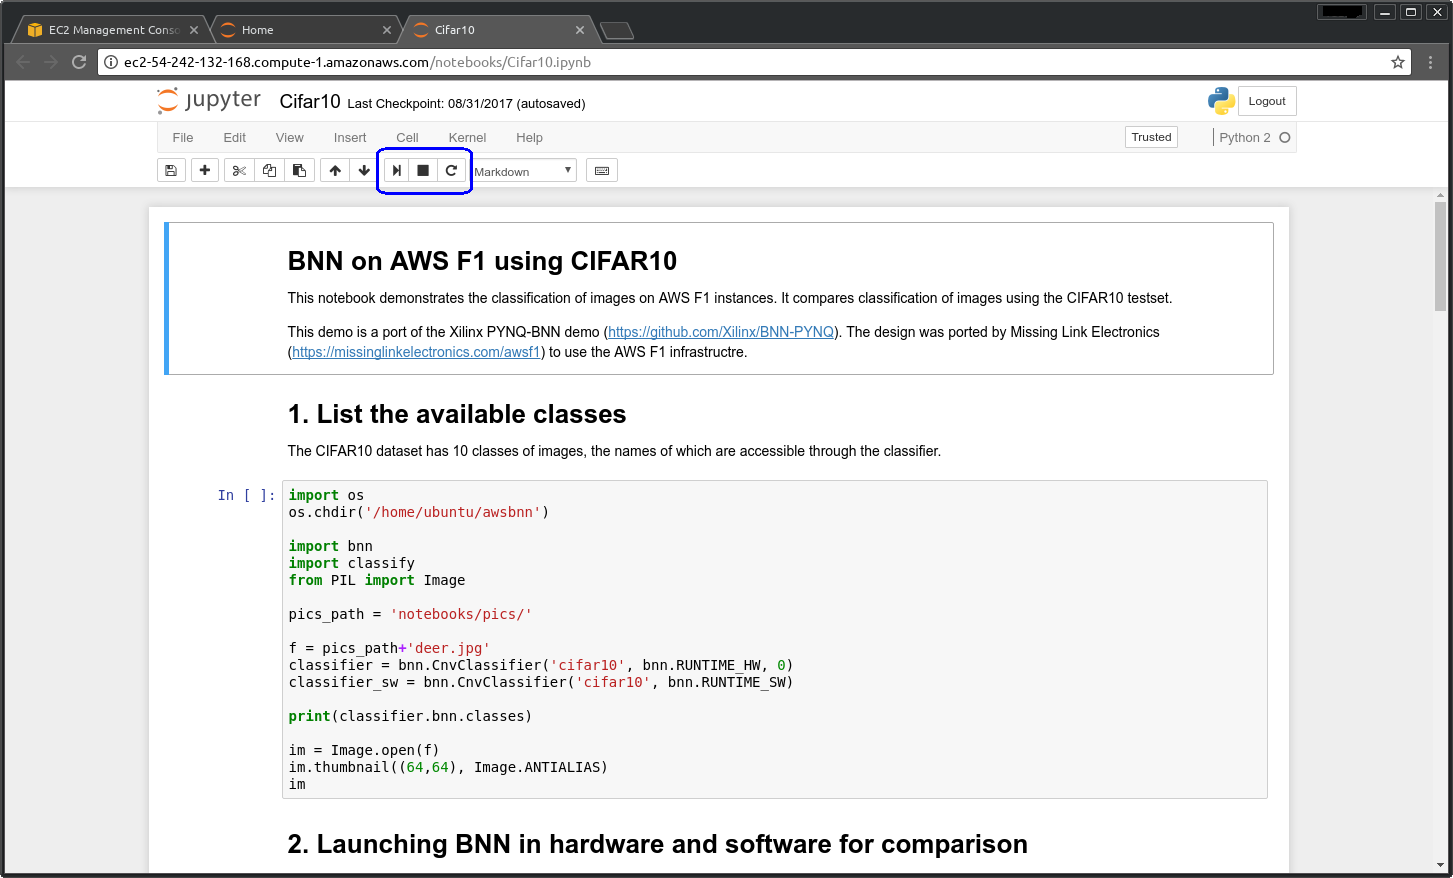1453x878 pixels.
Task: Save the notebook with the floppy disk icon
Action: click(171, 171)
